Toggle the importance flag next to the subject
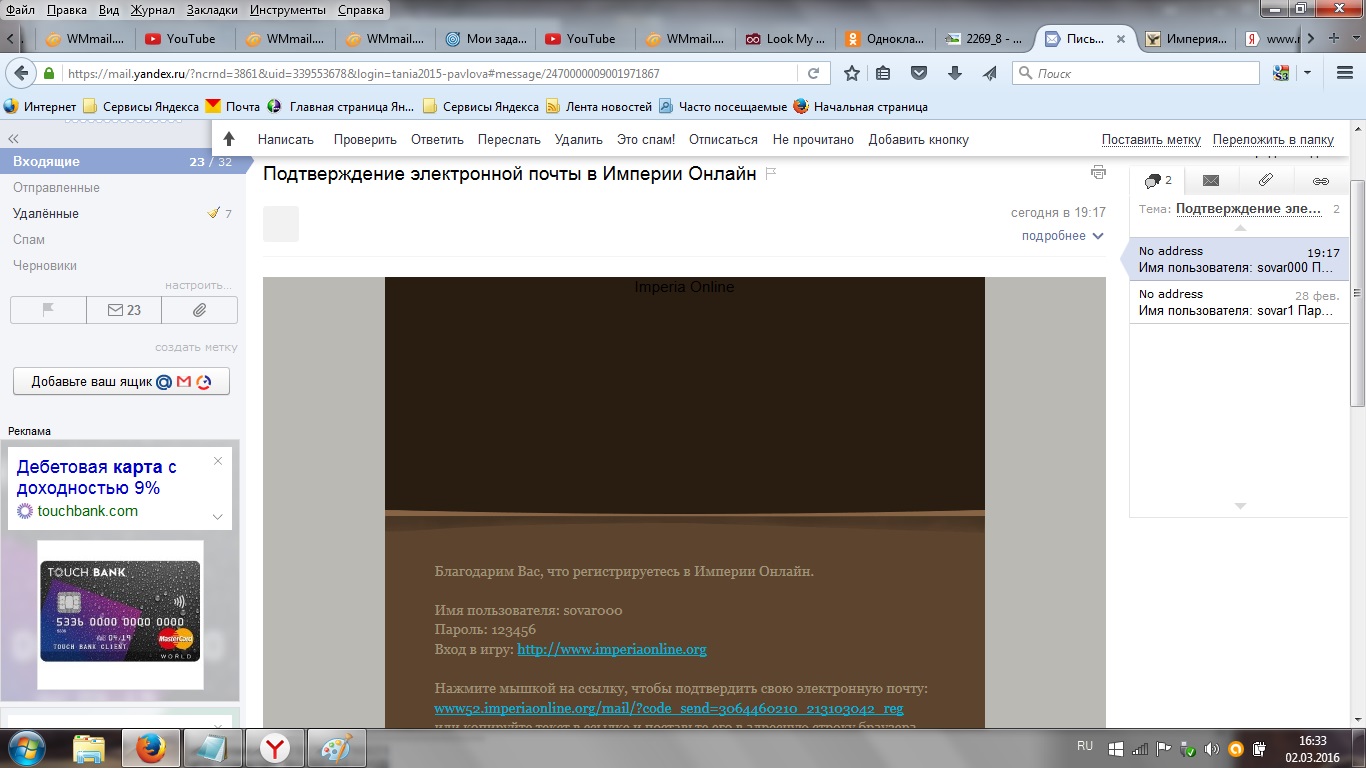Viewport: 1366px width, 778px height. 771,173
